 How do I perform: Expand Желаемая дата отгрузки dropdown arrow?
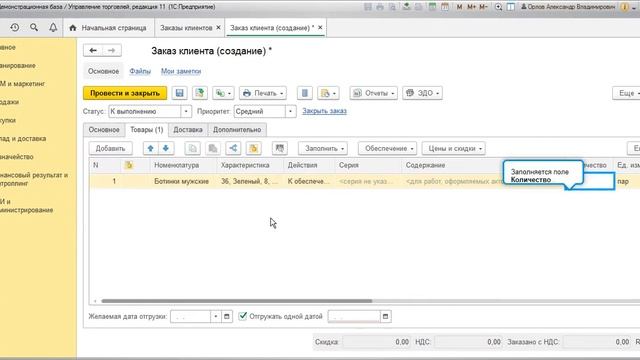pyautogui.click(x=216, y=316)
